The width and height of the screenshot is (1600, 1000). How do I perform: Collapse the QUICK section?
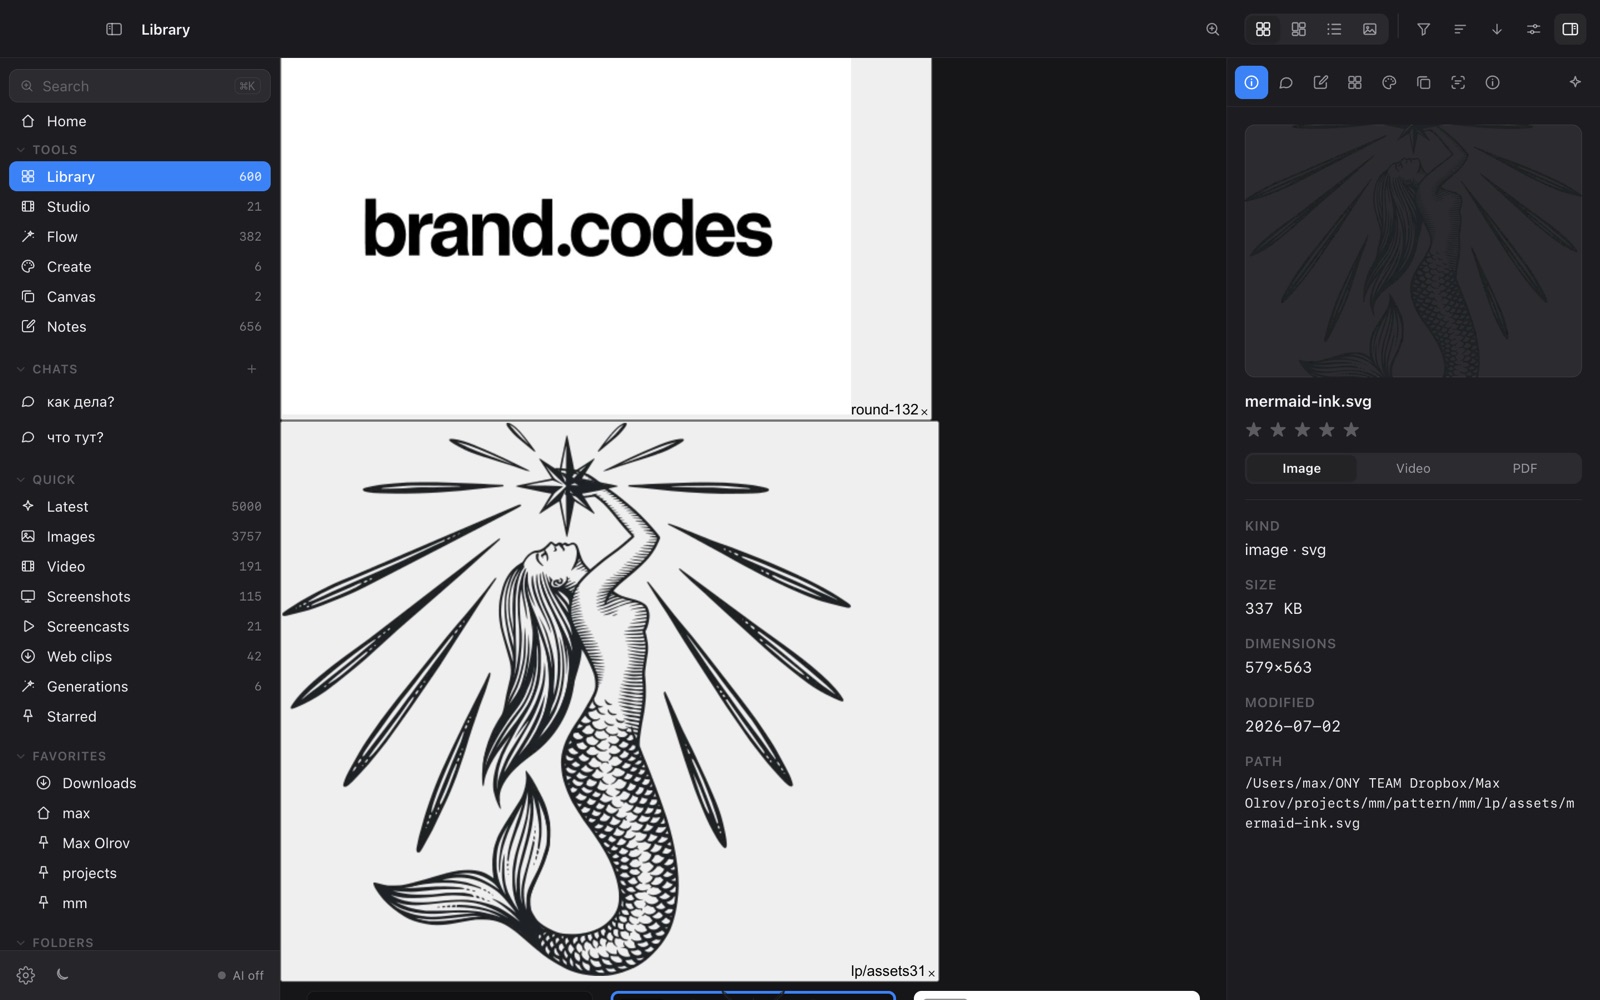click(45, 480)
